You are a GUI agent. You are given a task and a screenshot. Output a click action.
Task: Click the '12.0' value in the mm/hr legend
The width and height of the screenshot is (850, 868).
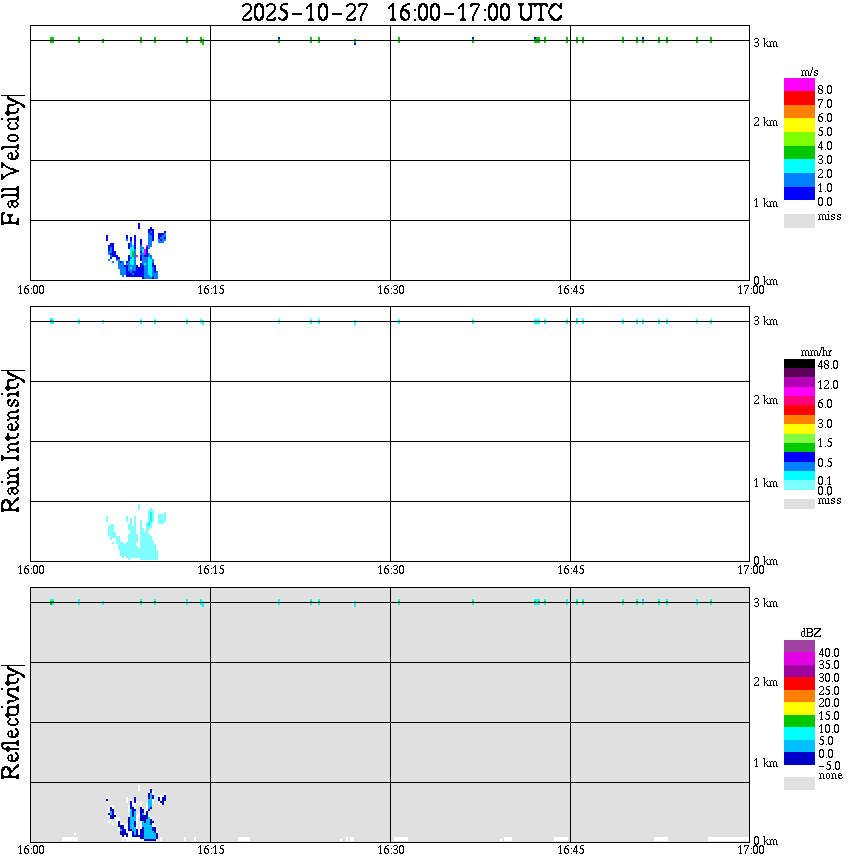(x=828, y=385)
